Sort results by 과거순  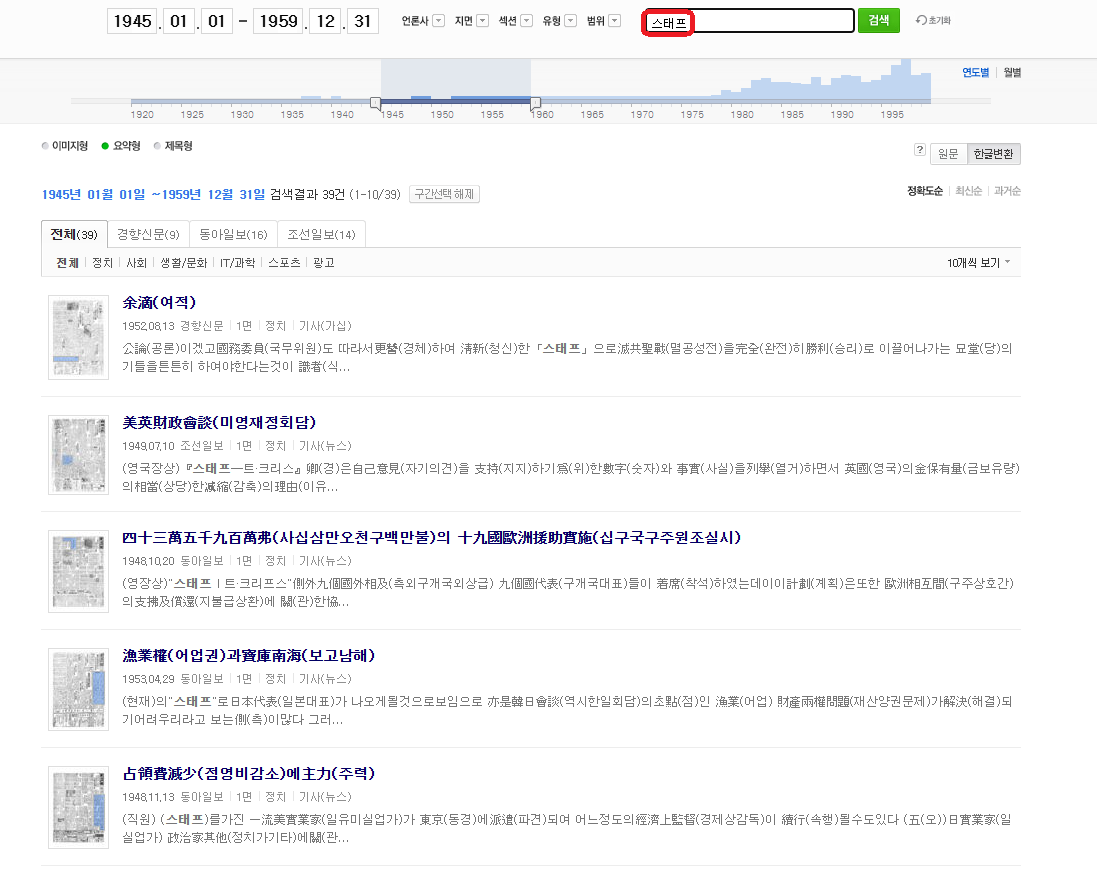pyautogui.click(x=1007, y=190)
